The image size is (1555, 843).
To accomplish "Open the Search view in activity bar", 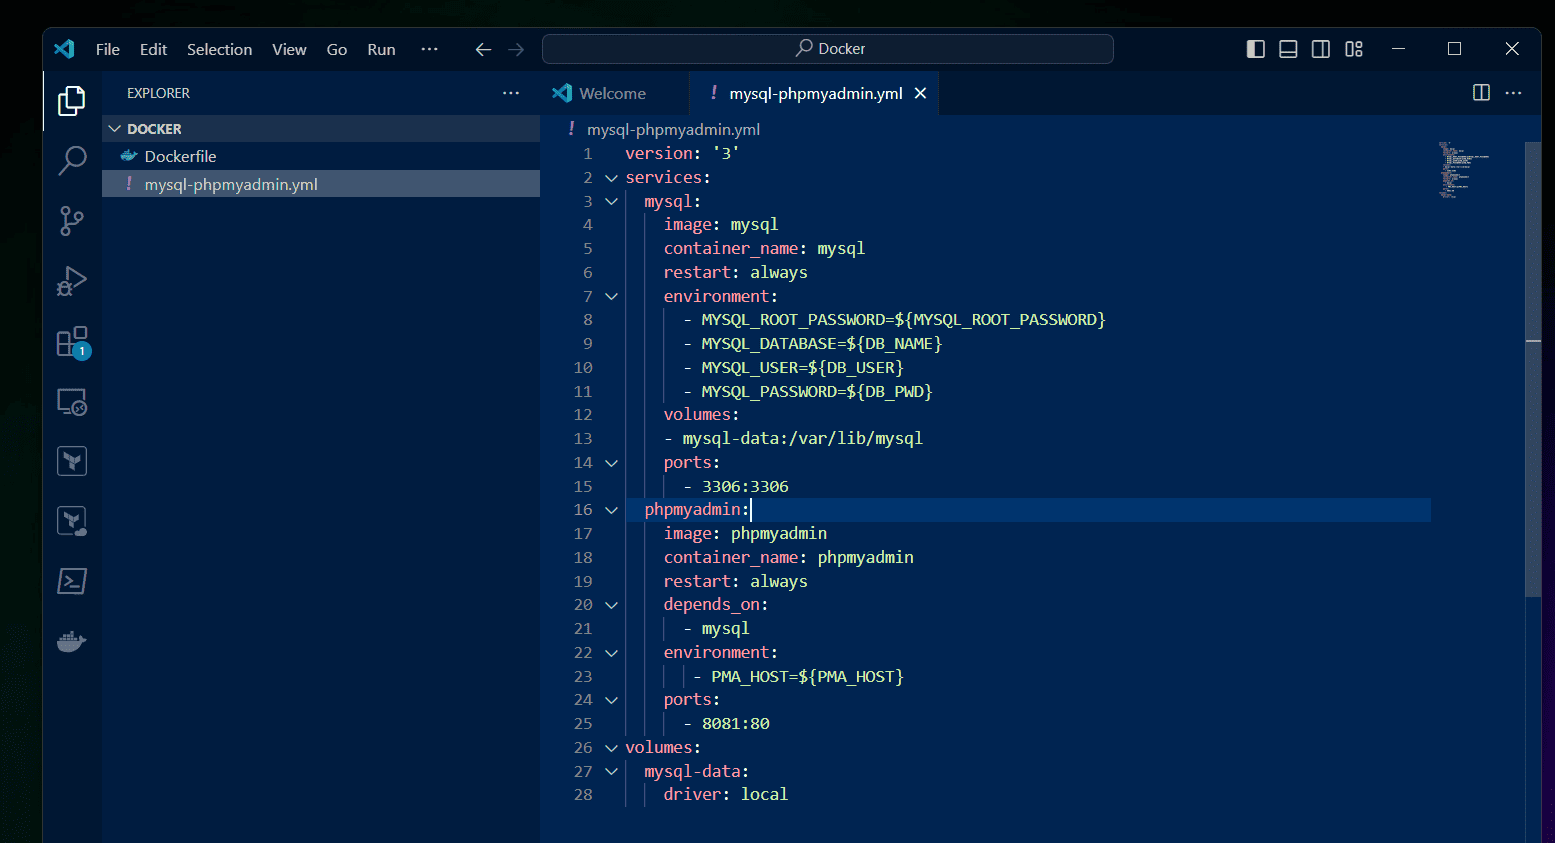I will pyautogui.click(x=72, y=160).
